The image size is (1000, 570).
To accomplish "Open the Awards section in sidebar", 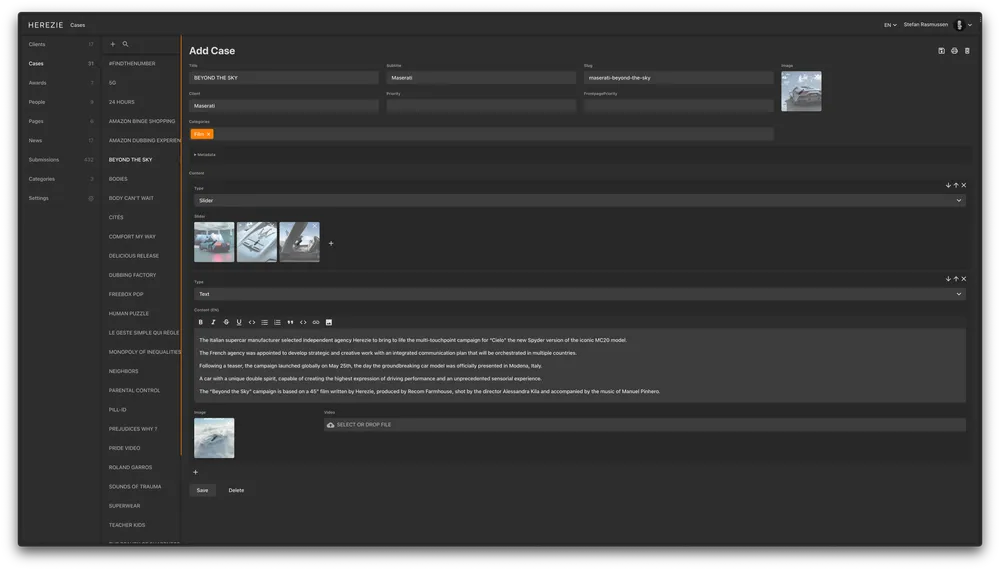I will tap(38, 83).
